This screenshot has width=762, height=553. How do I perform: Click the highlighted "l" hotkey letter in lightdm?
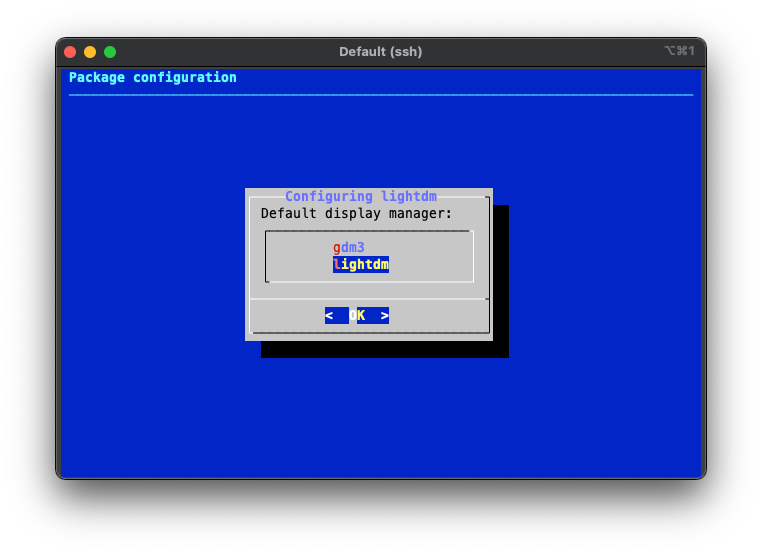(337, 264)
